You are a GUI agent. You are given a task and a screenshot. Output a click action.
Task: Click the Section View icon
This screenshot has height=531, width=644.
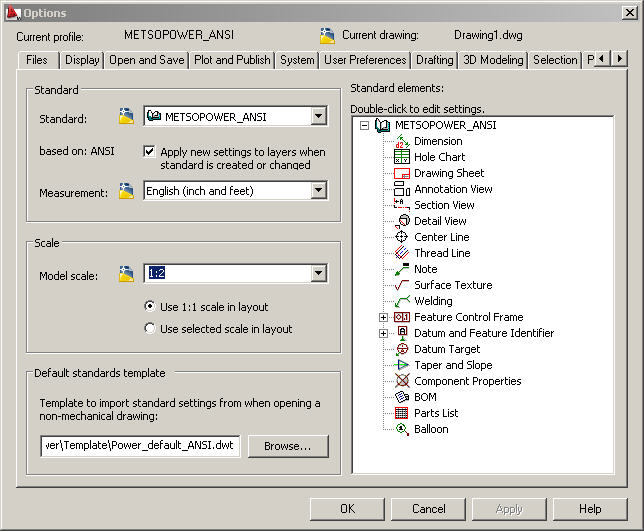[402, 205]
